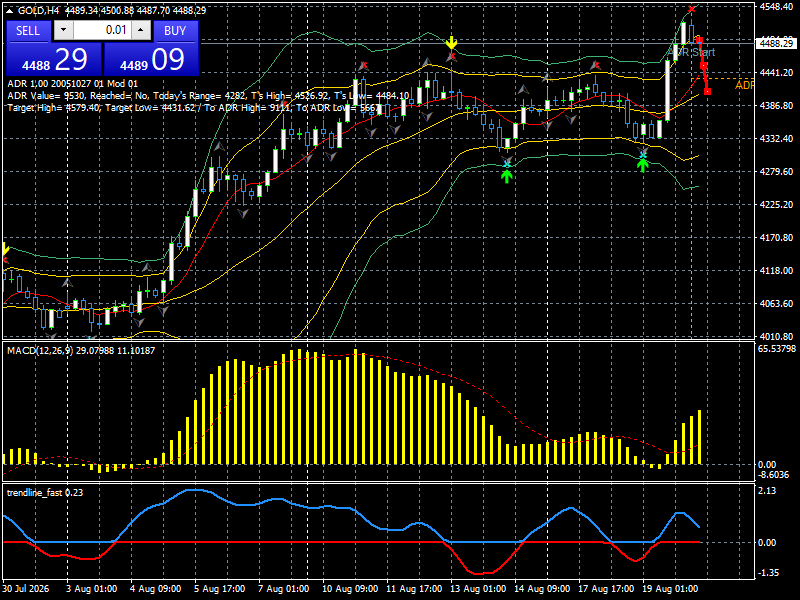The height and width of the screenshot is (600, 800).
Task: Click the sell price 4488 29 panel
Action: point(54,59)
